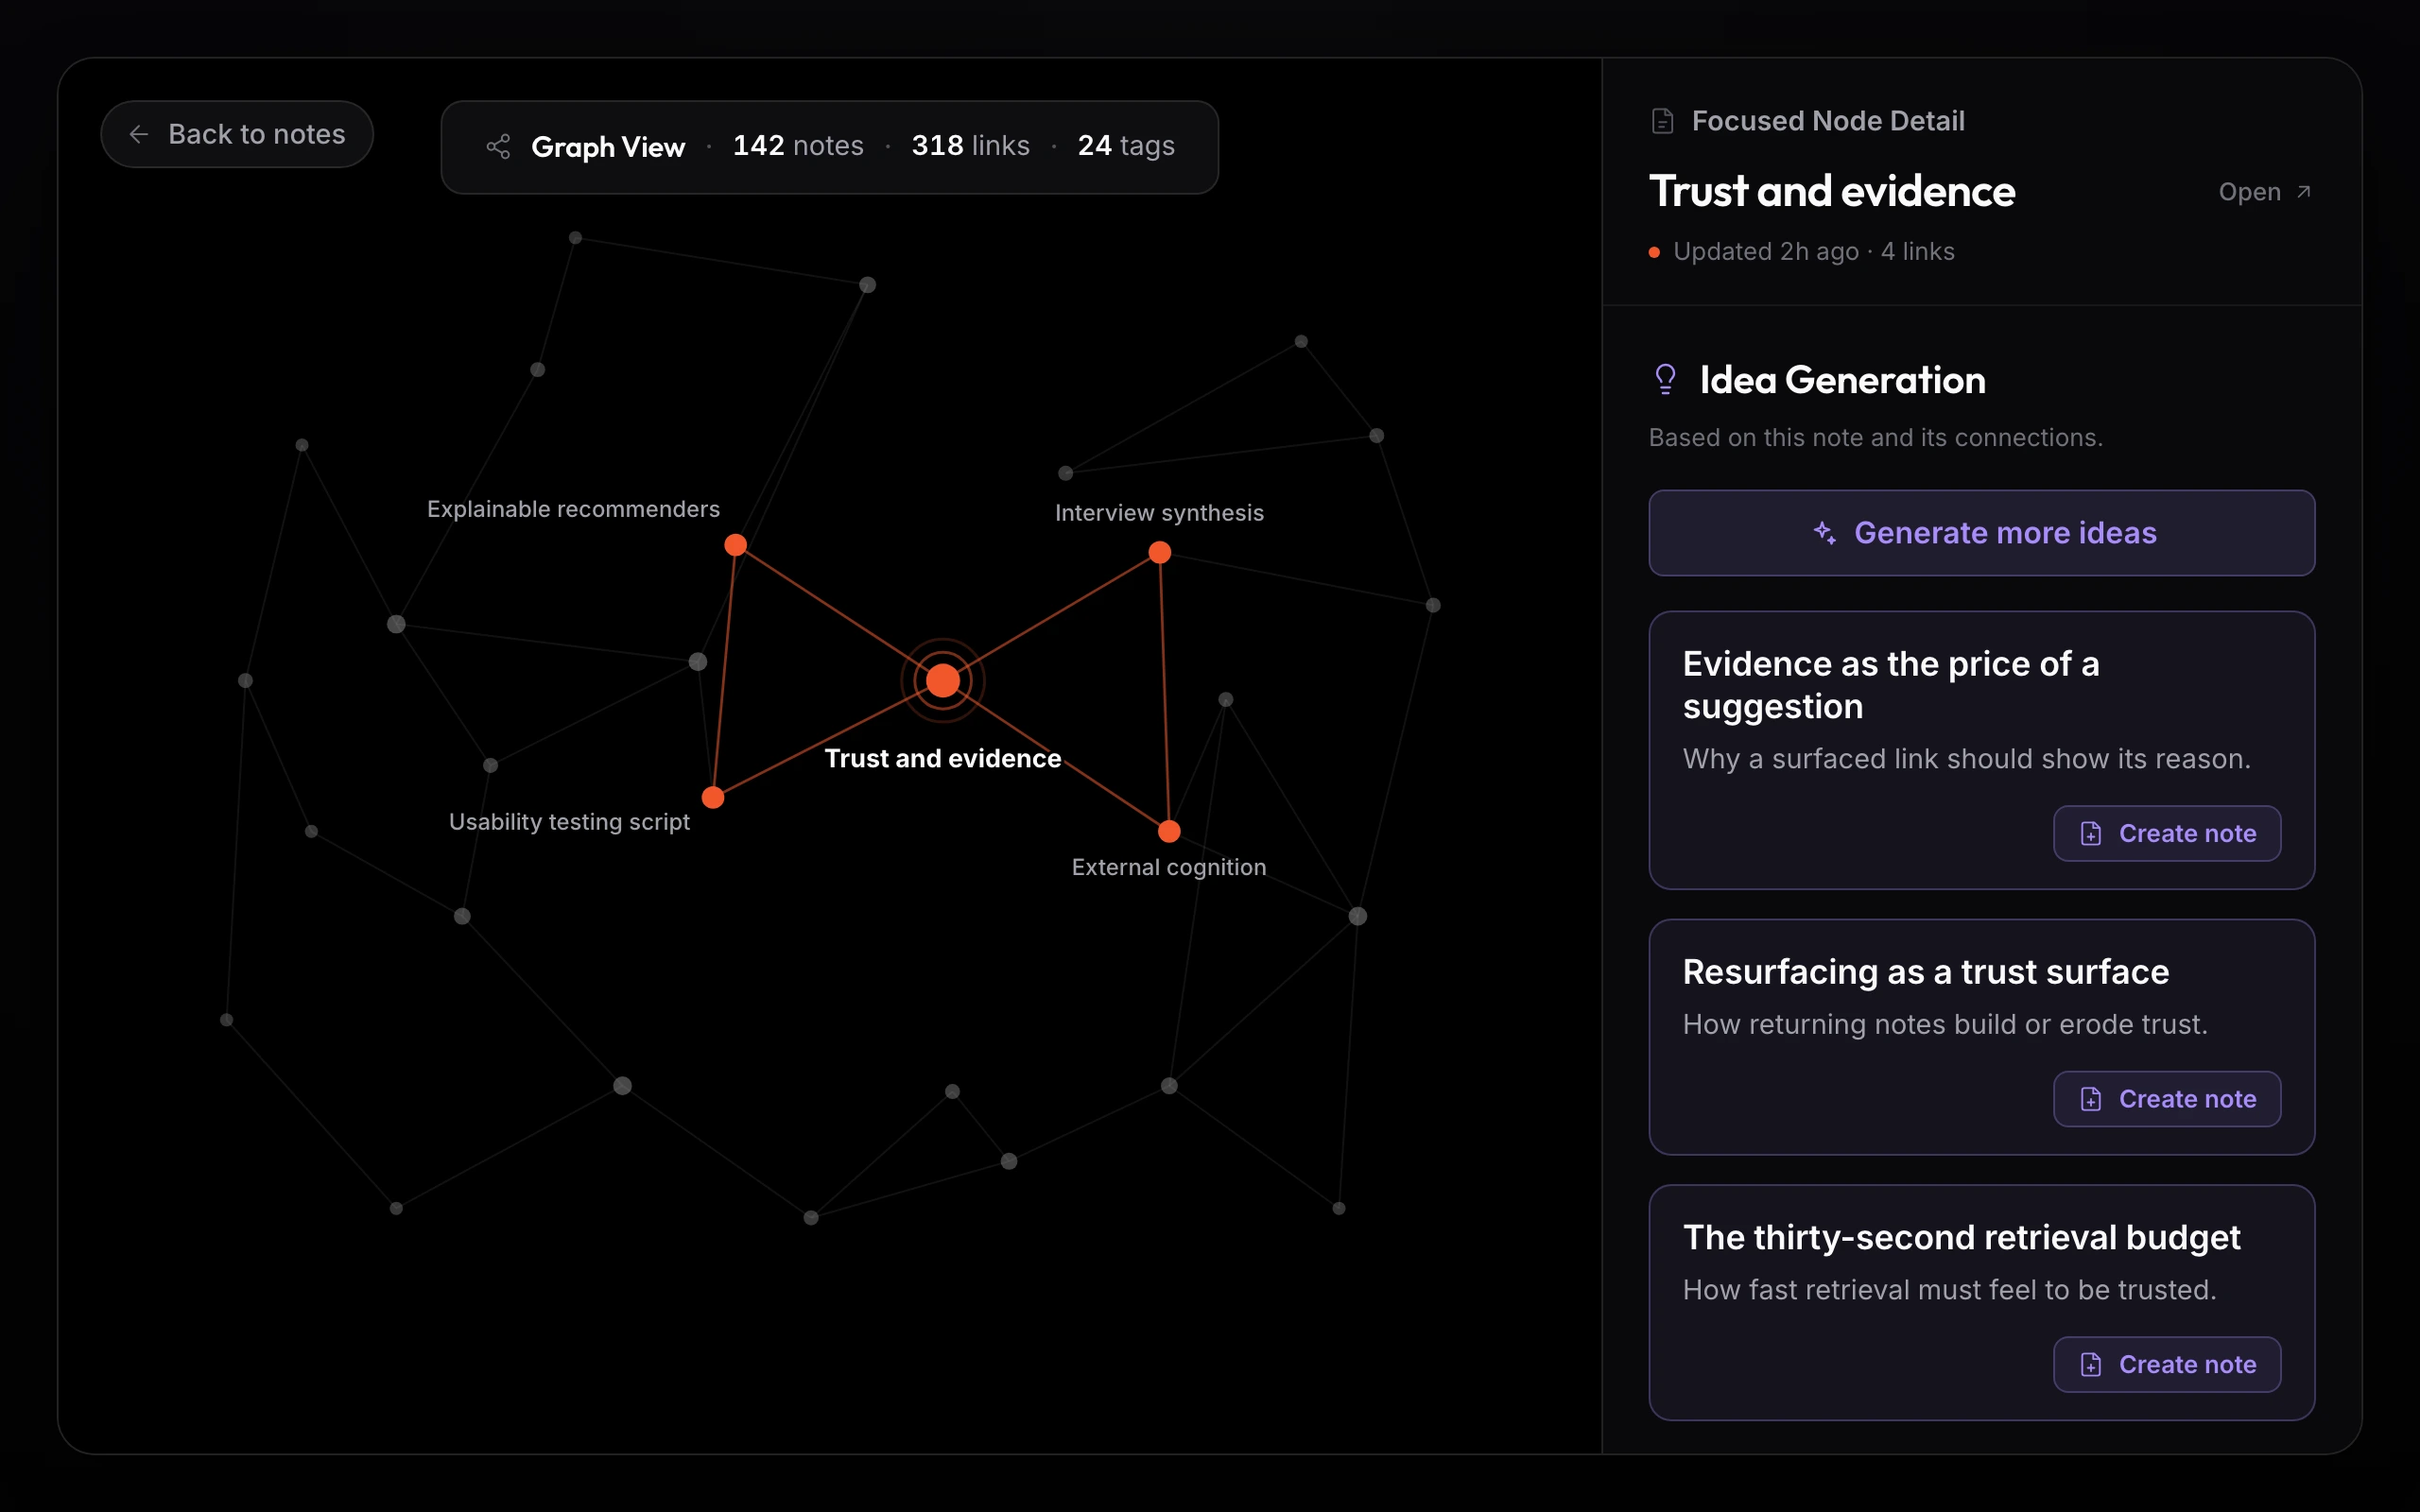Select the External cognition node
2420x1512 pixels.
(1169, 831)
